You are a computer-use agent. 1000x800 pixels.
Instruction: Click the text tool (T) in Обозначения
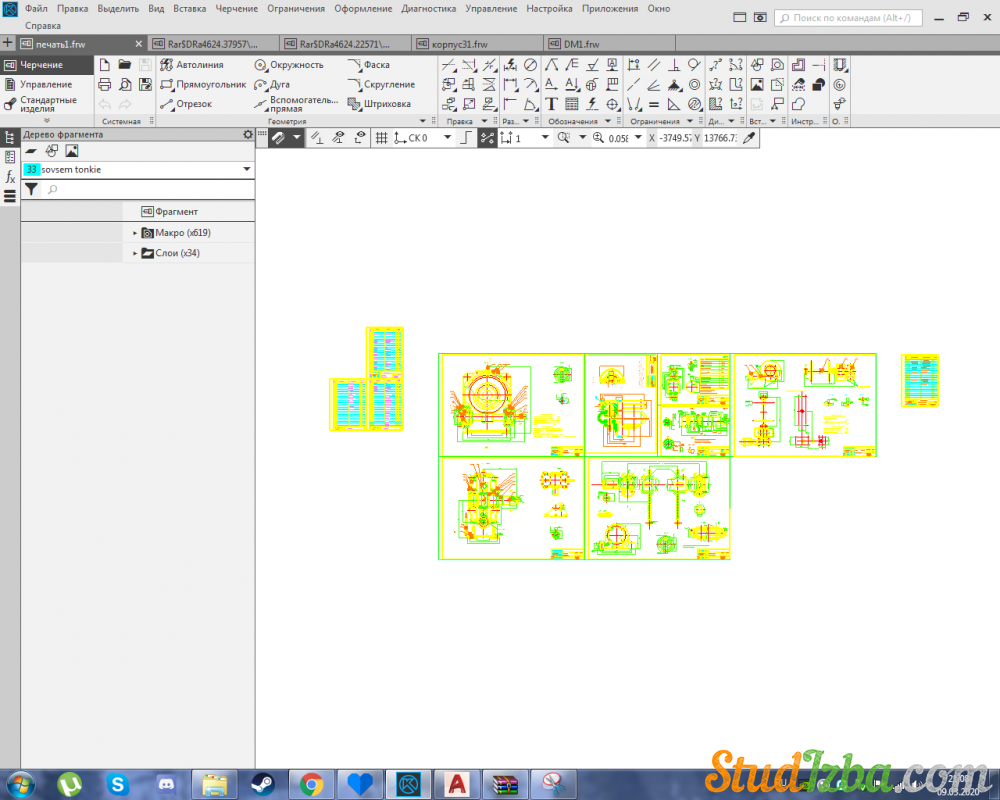pos(551,104)
